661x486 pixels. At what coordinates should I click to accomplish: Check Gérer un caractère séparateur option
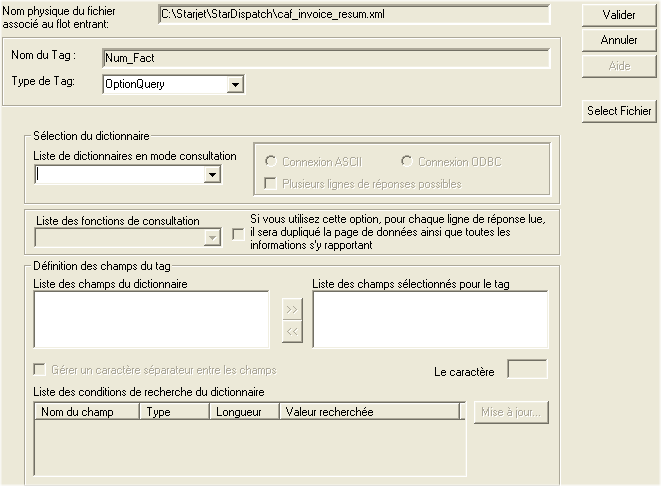[x=41, y=369]
